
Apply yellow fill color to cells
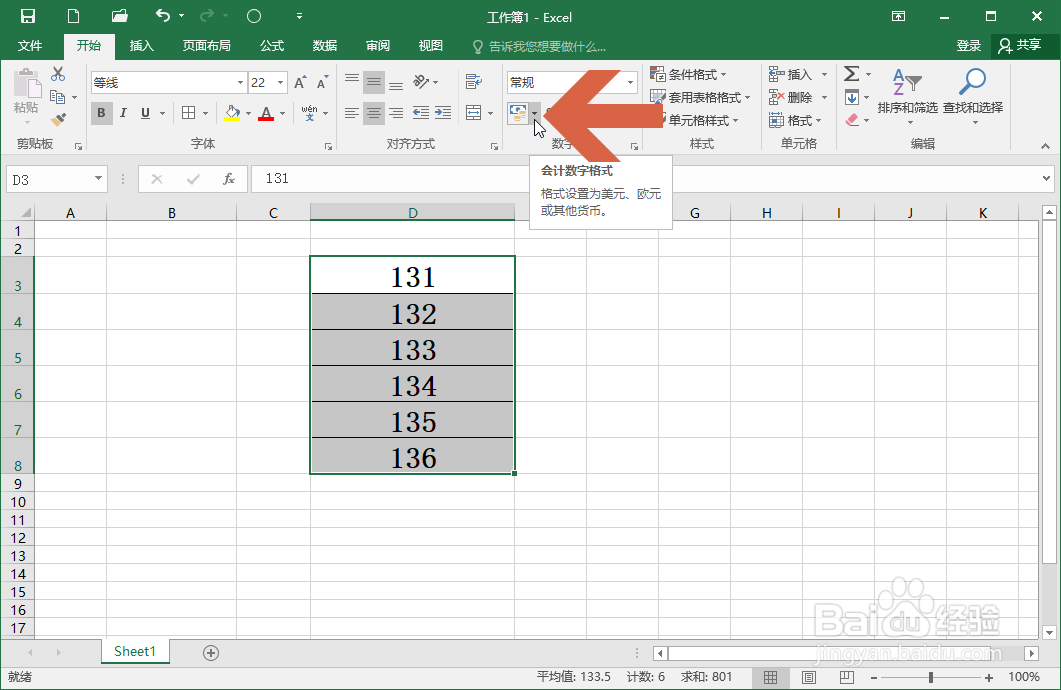point(232,113)
